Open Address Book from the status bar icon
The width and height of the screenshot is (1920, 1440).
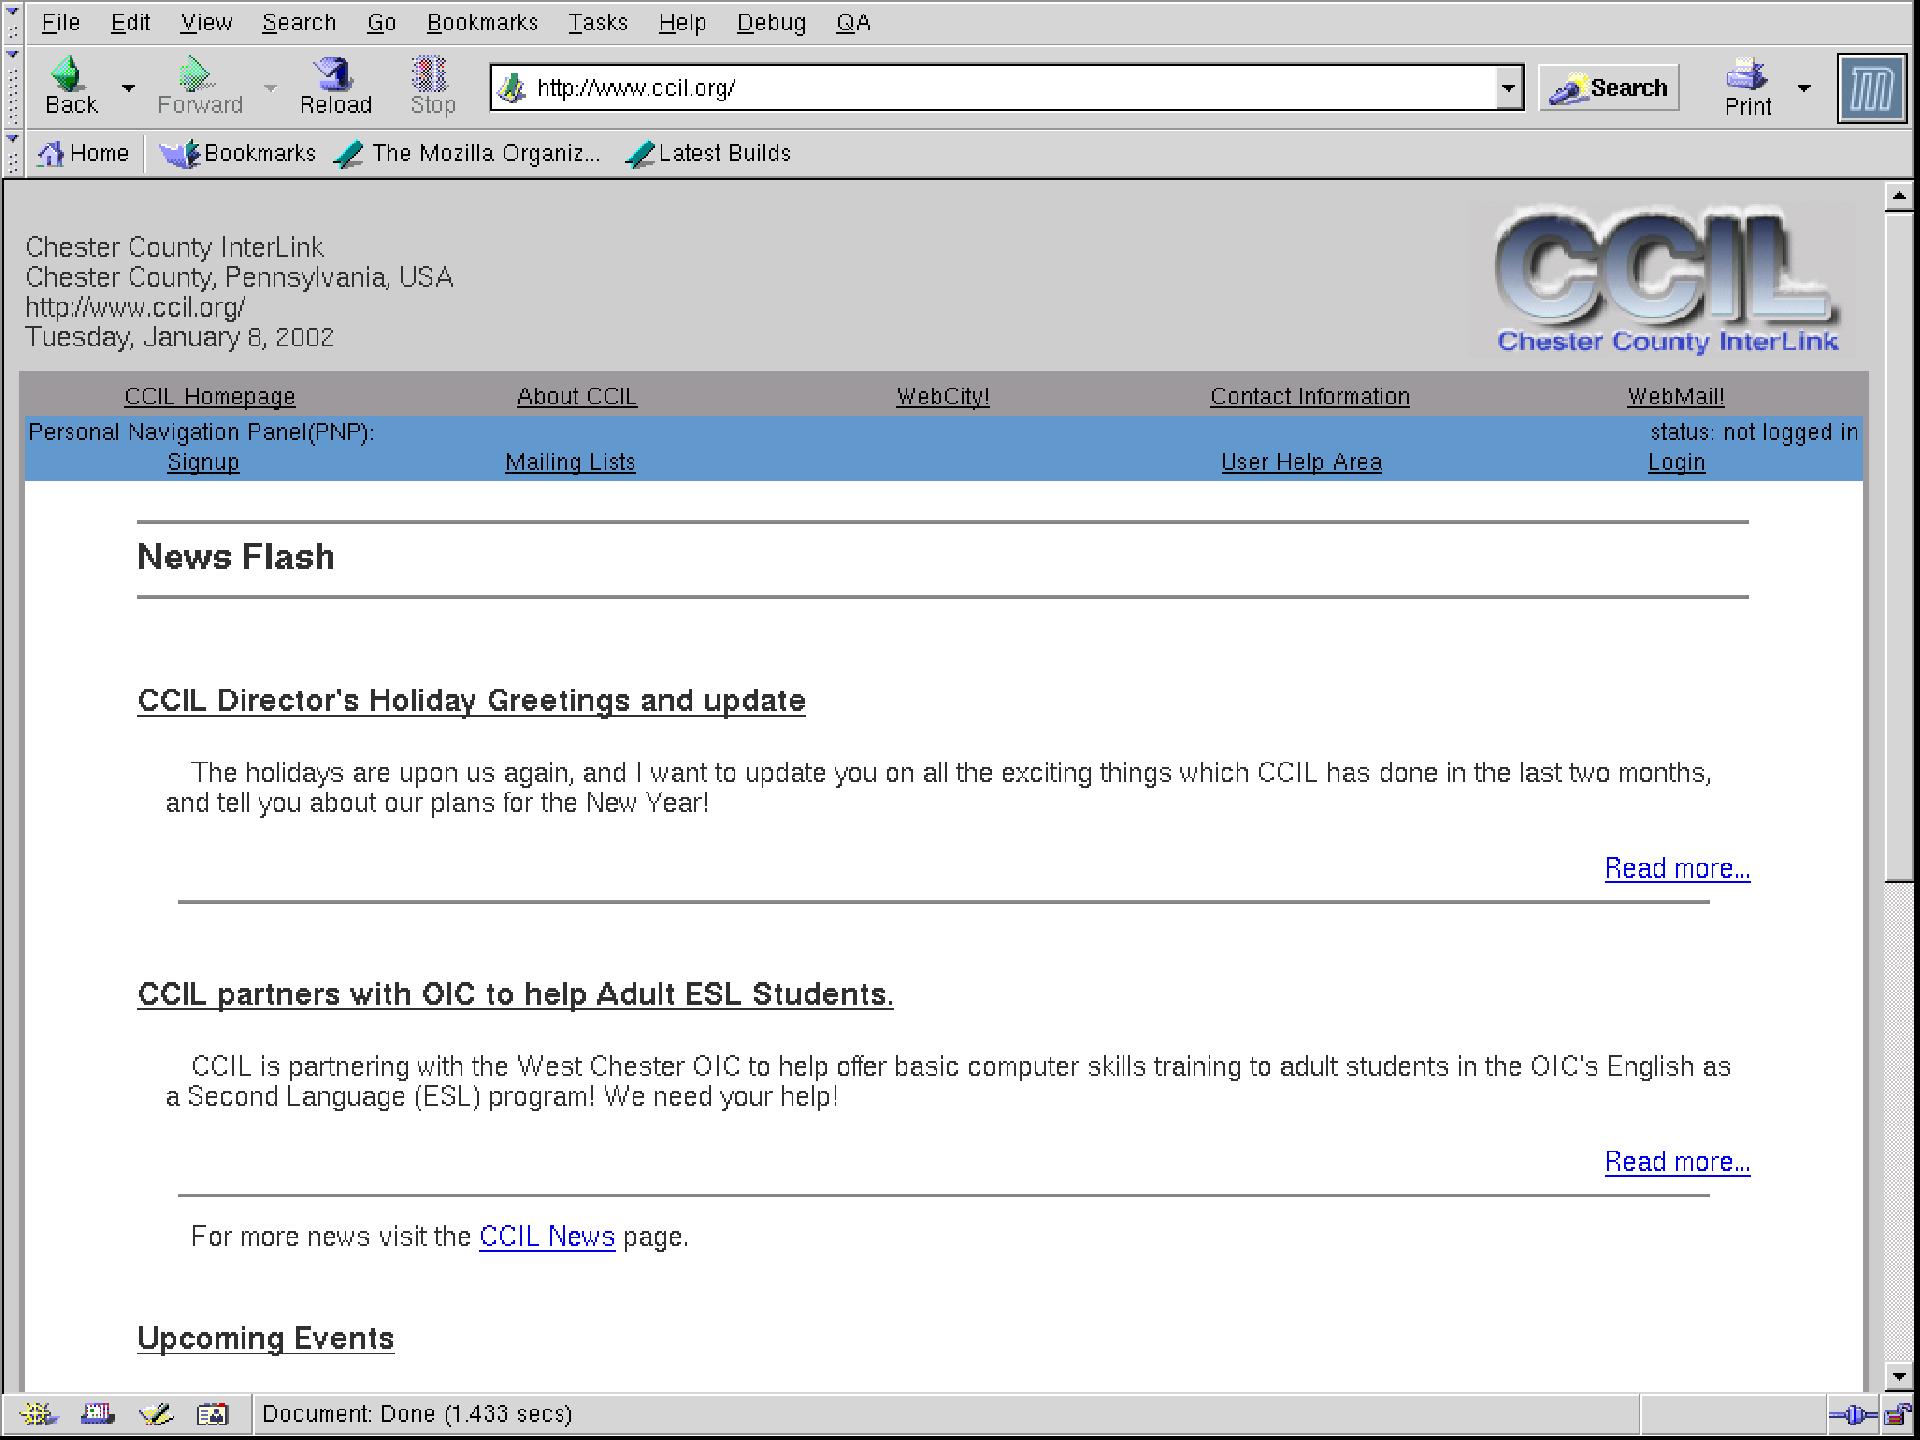[x=212, y=1414]
